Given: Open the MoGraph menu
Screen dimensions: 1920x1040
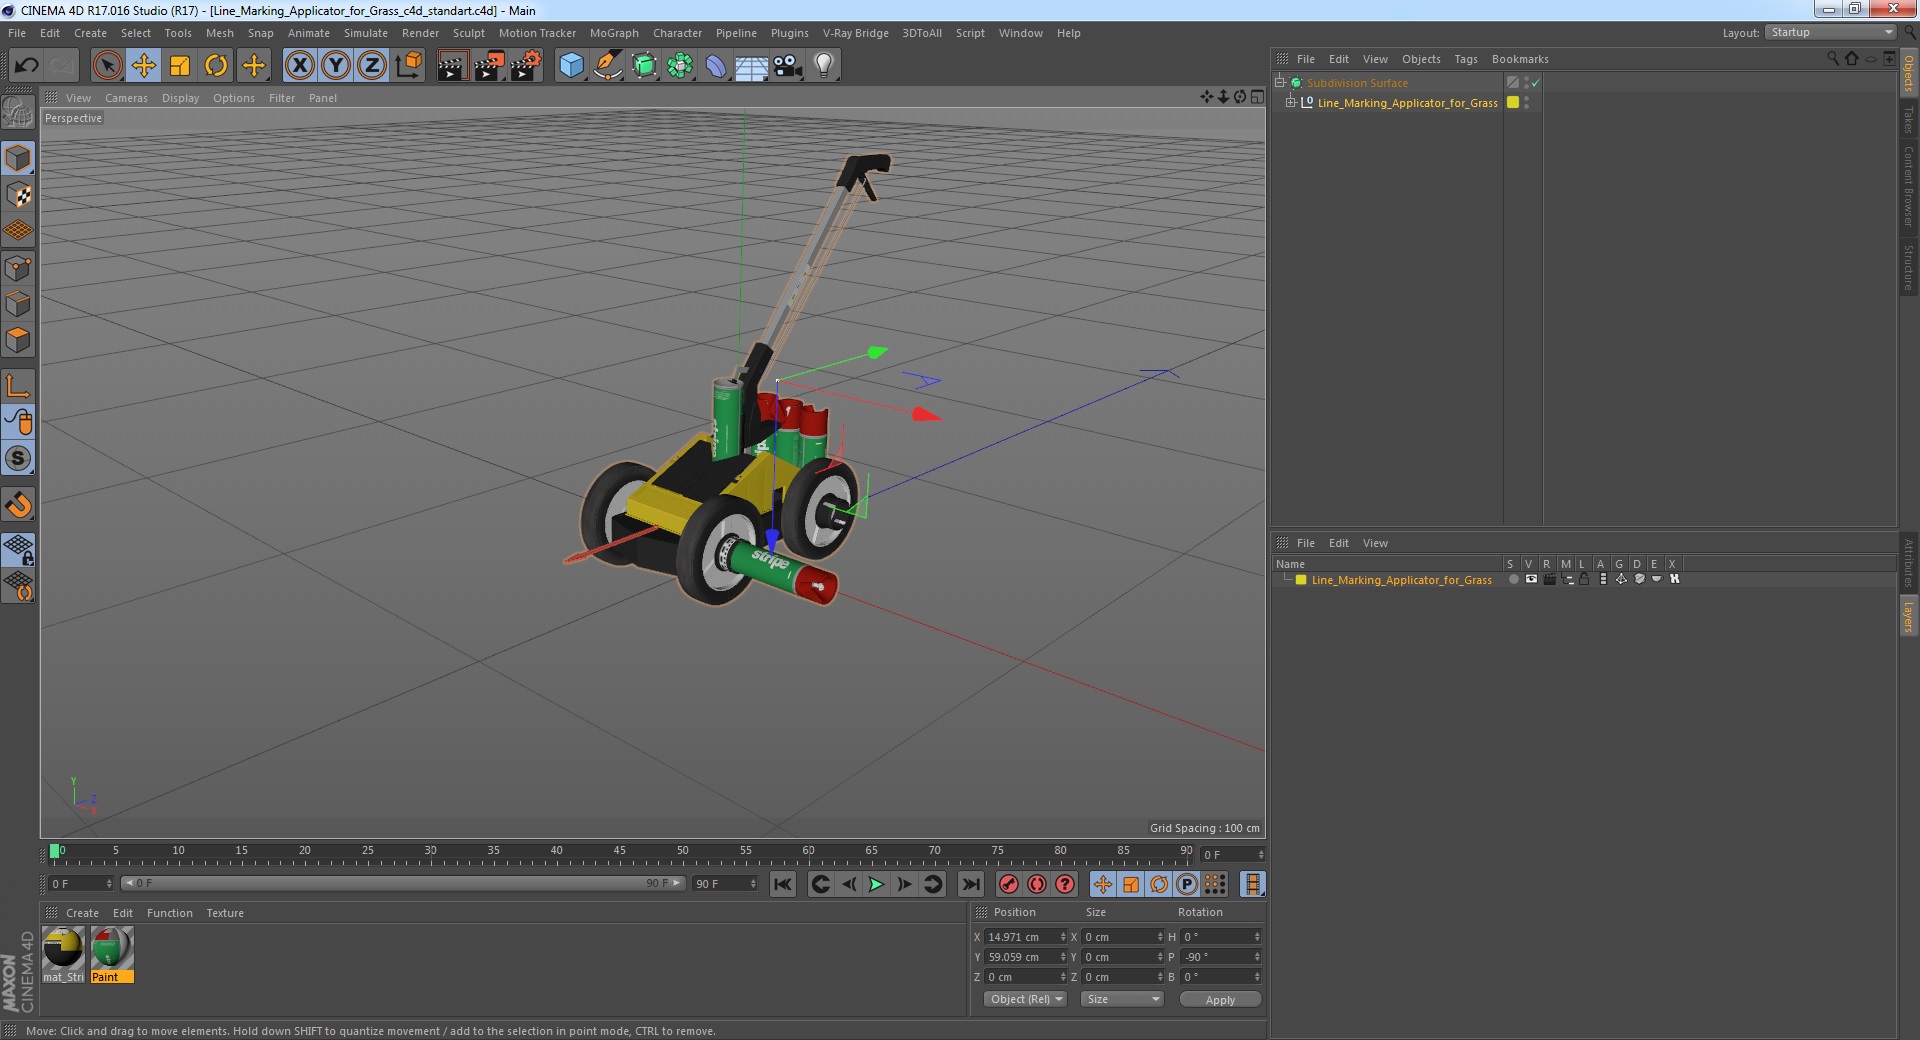Looking at the screenshot, I should click(x=614, y=33).
